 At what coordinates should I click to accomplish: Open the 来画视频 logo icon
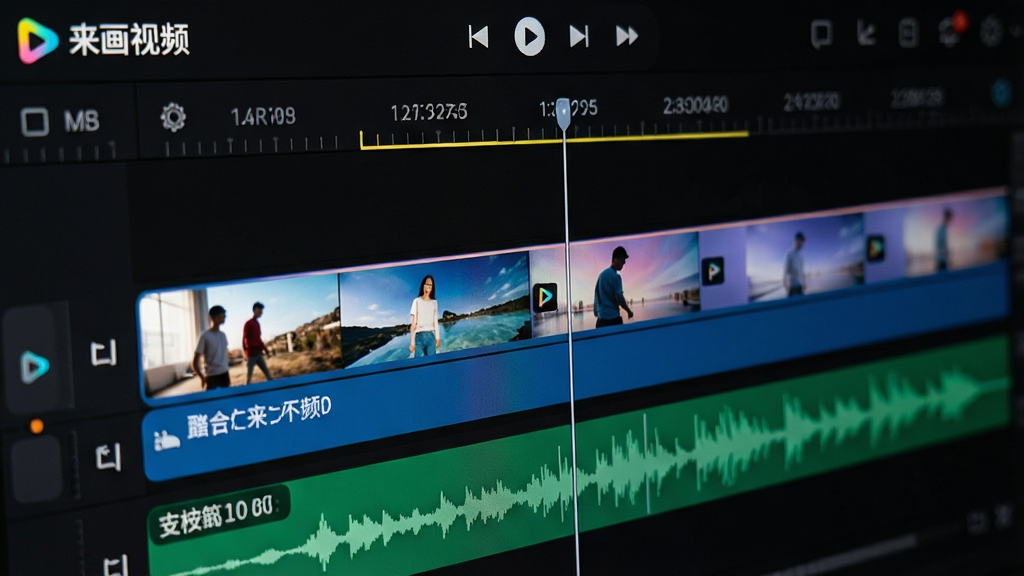tap(37, 40)
